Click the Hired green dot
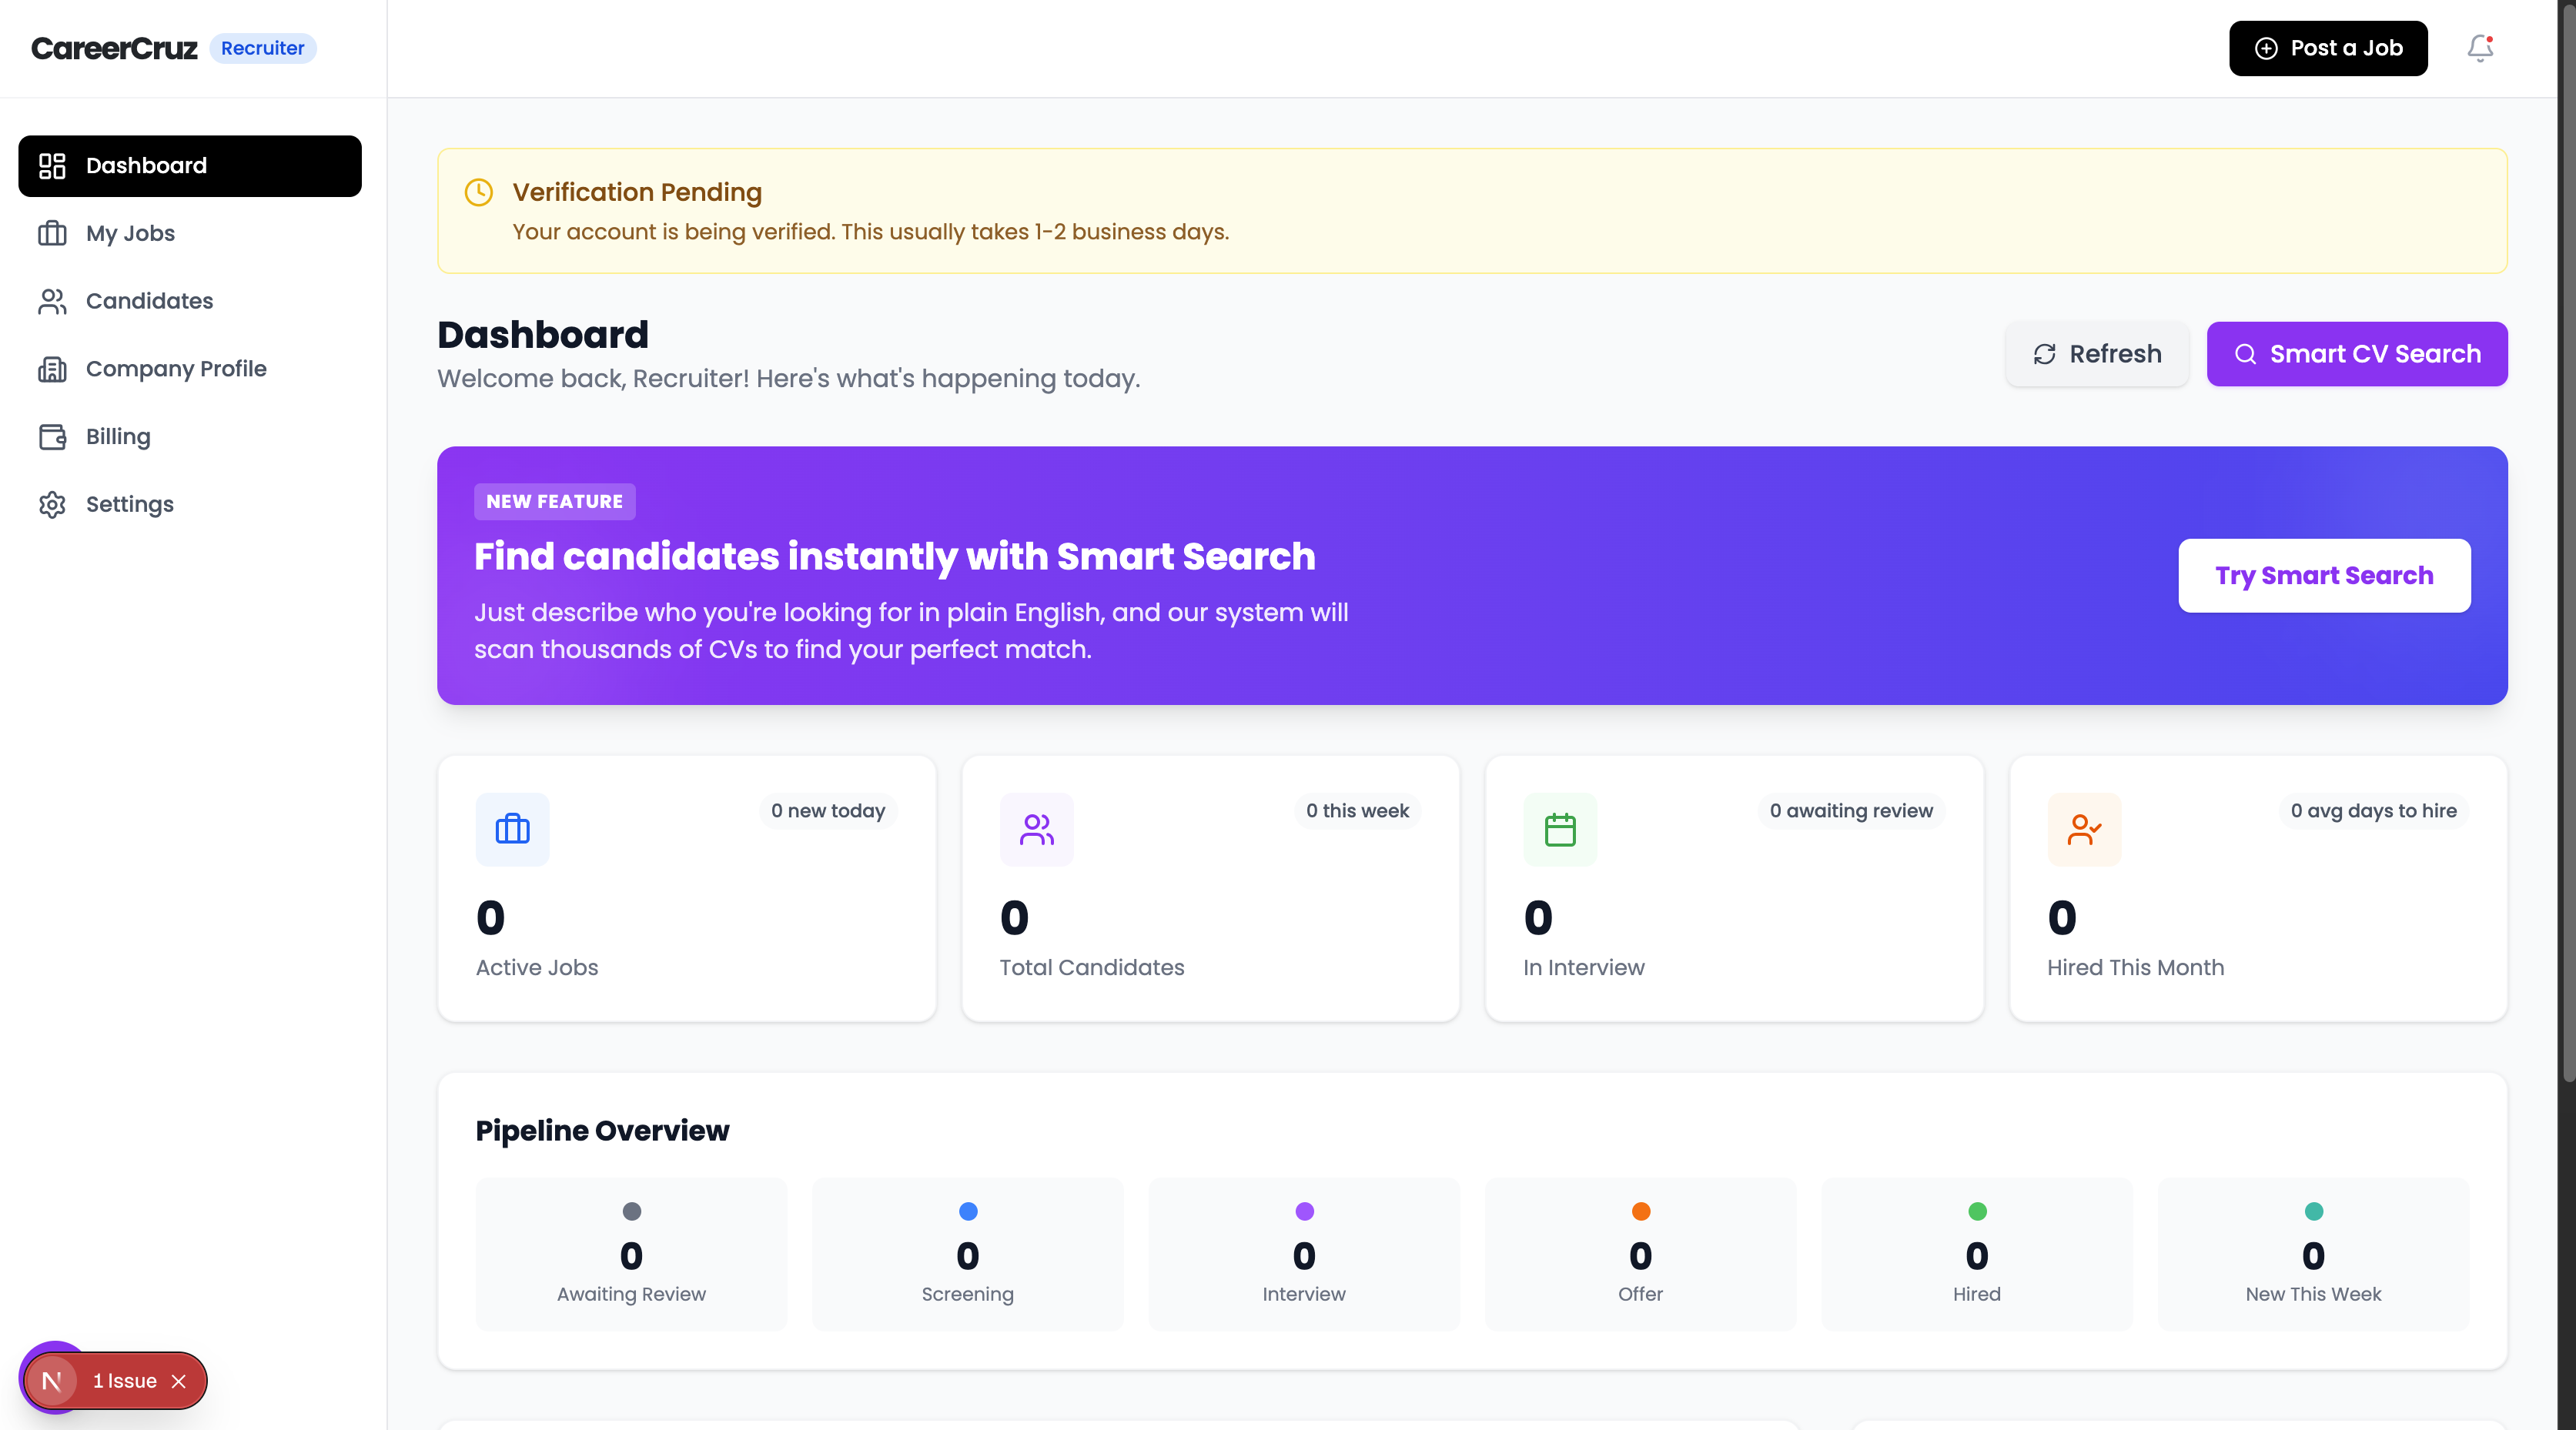 click(x=1977, y=1212)
